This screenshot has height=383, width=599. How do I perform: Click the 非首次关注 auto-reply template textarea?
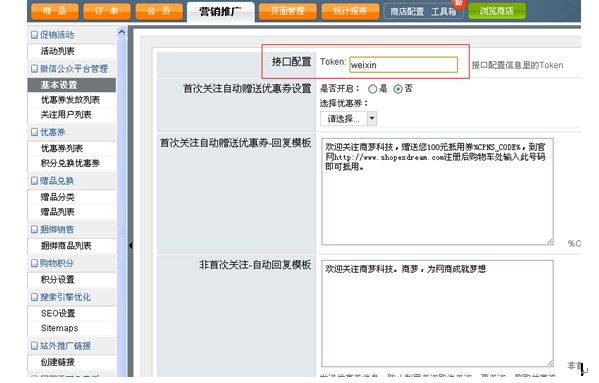(437, 314)
